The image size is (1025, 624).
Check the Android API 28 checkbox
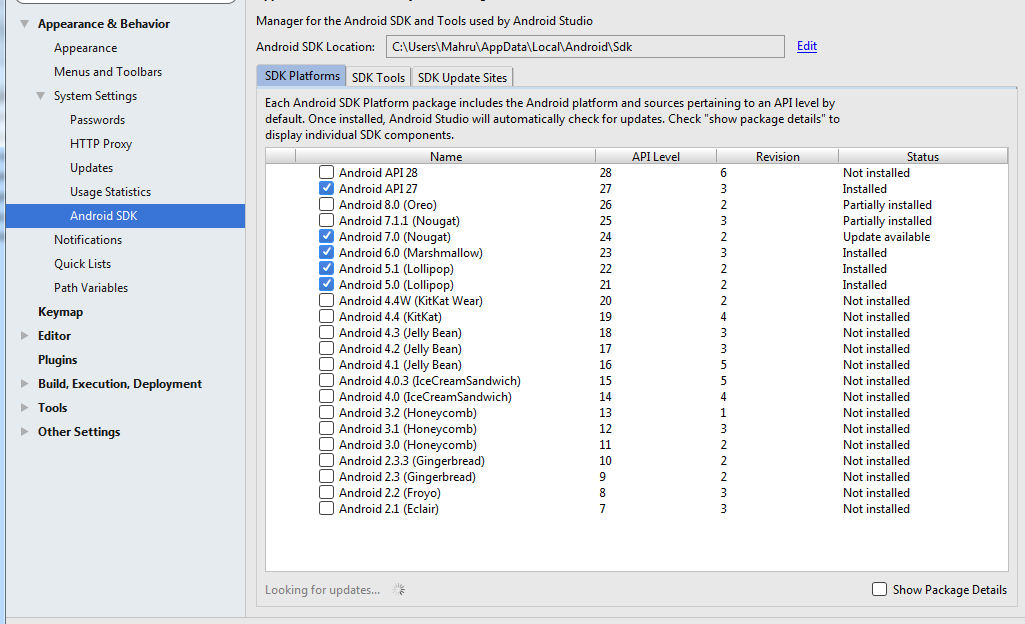pos(326,173)
